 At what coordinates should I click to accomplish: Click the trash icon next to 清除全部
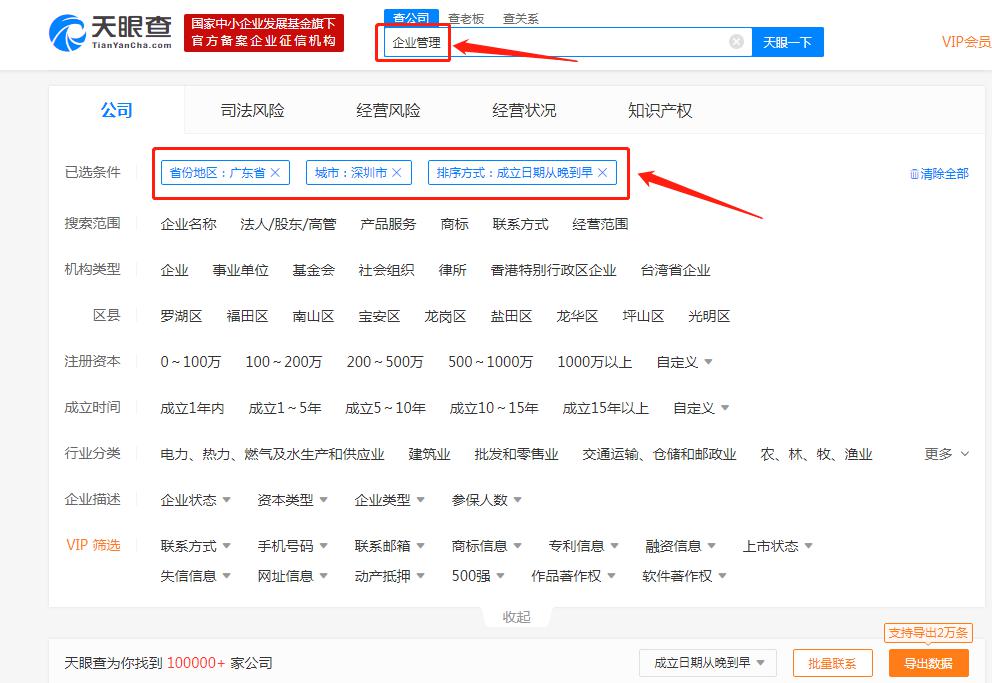[x=914, y=174]
